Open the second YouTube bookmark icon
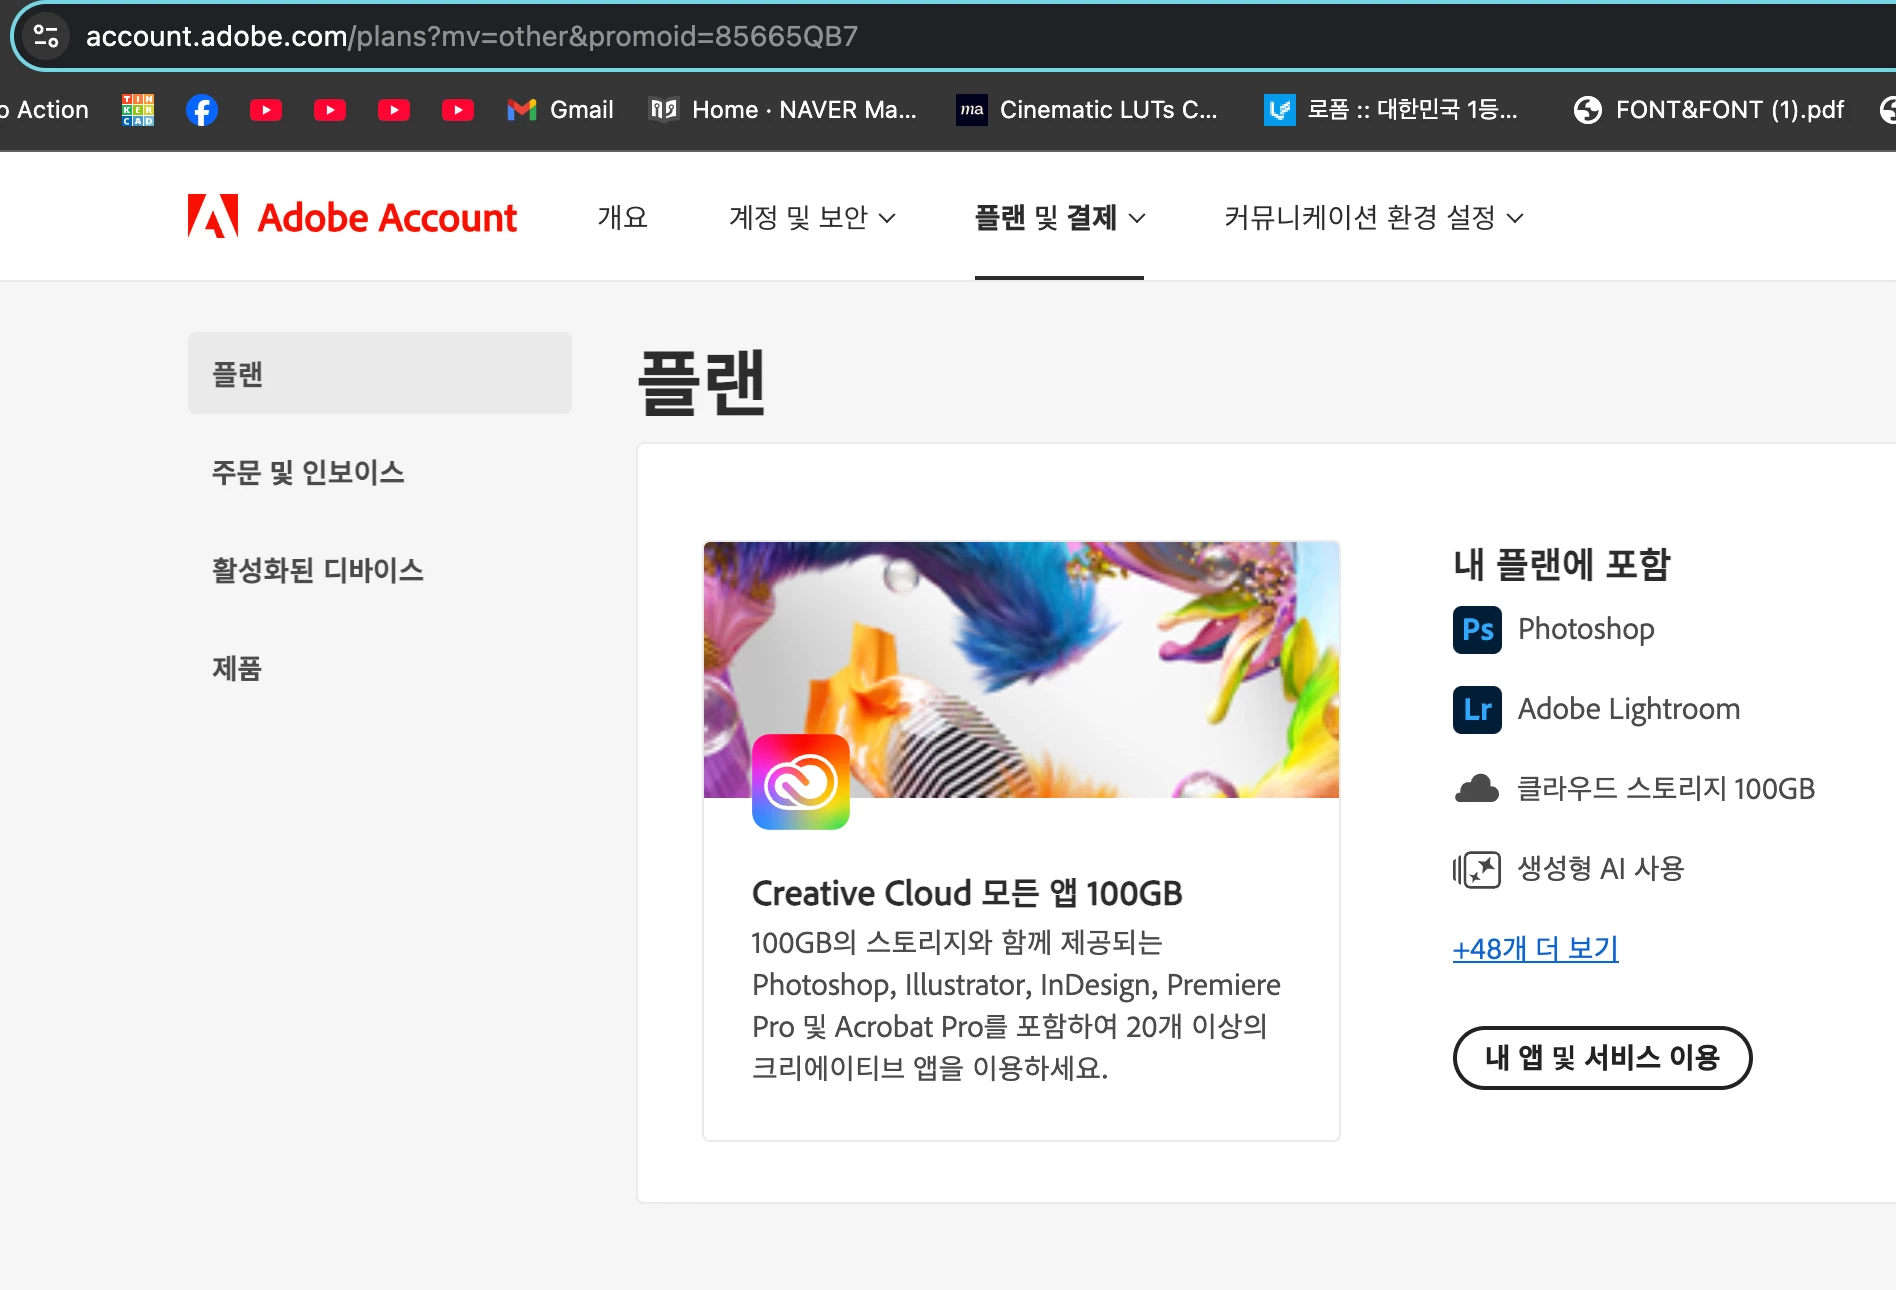Screen dimensions: 1896x1290 330,110
